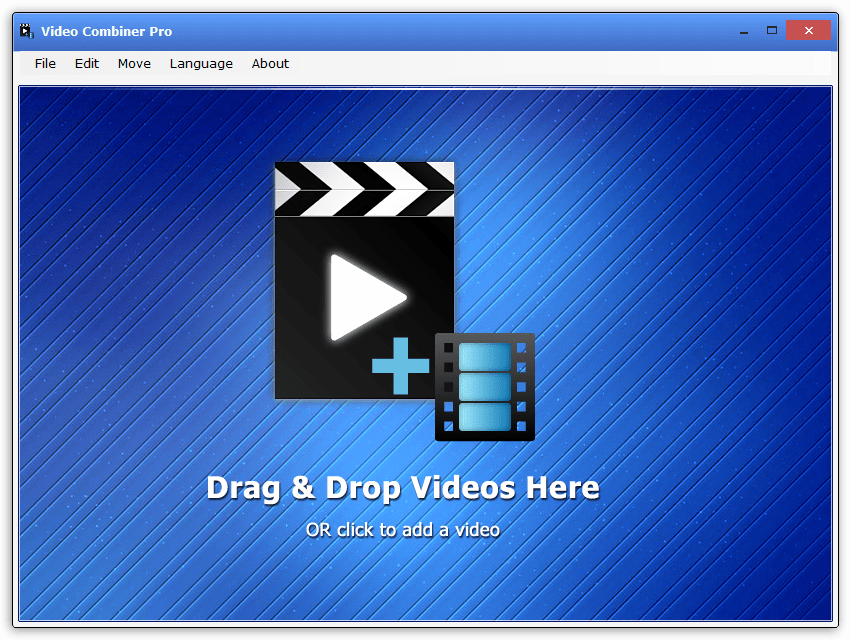The height and width of the screenshot is (640, 851).
Task: Click the top frame of the film strip icon
Action: [x=485, y=357]
